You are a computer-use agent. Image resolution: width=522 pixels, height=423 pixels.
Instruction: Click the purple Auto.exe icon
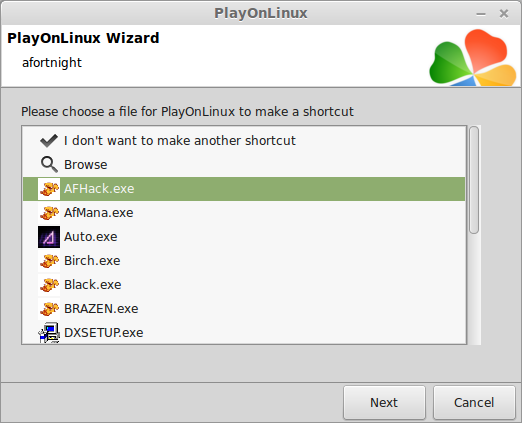tap(49, 237)
